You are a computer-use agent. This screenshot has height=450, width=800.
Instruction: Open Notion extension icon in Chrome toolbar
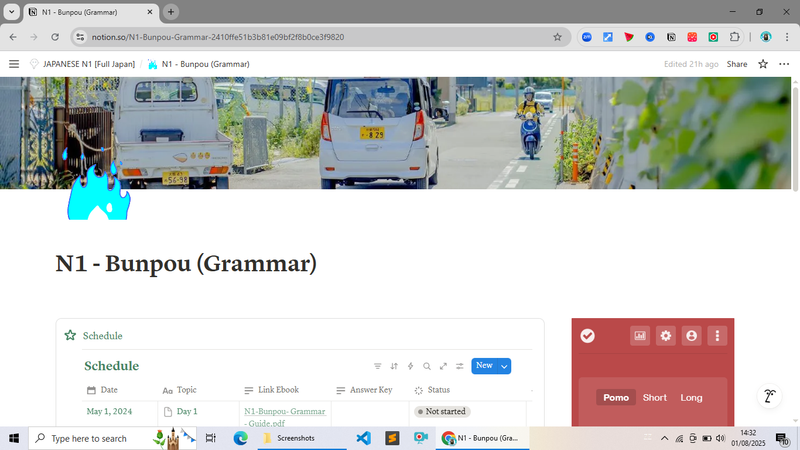tap(671, 37)
